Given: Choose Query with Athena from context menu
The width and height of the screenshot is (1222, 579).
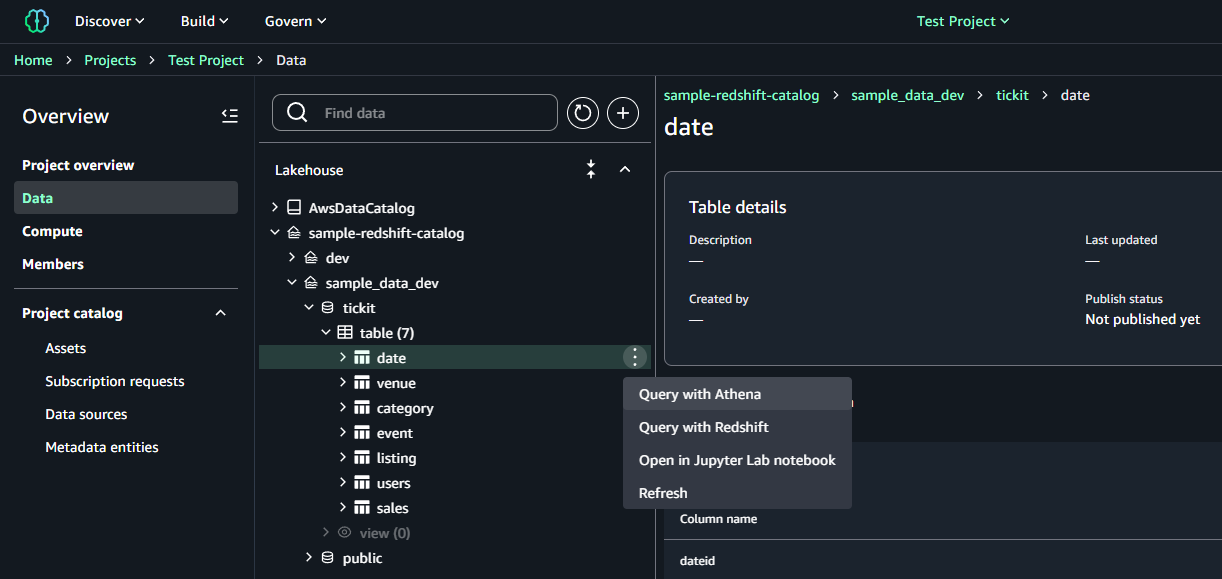Looking at the screenshot, I should [x=737, y=394].
